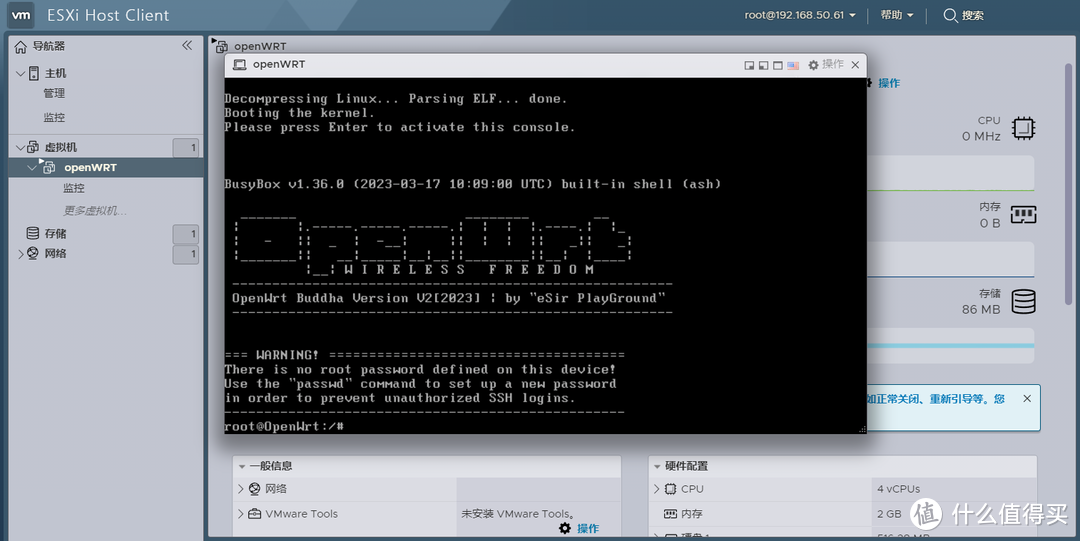Collapse the 一般信息 panel
This screenshot has height=541, width=1080.
pyautogui.click(x=242, y=467)
